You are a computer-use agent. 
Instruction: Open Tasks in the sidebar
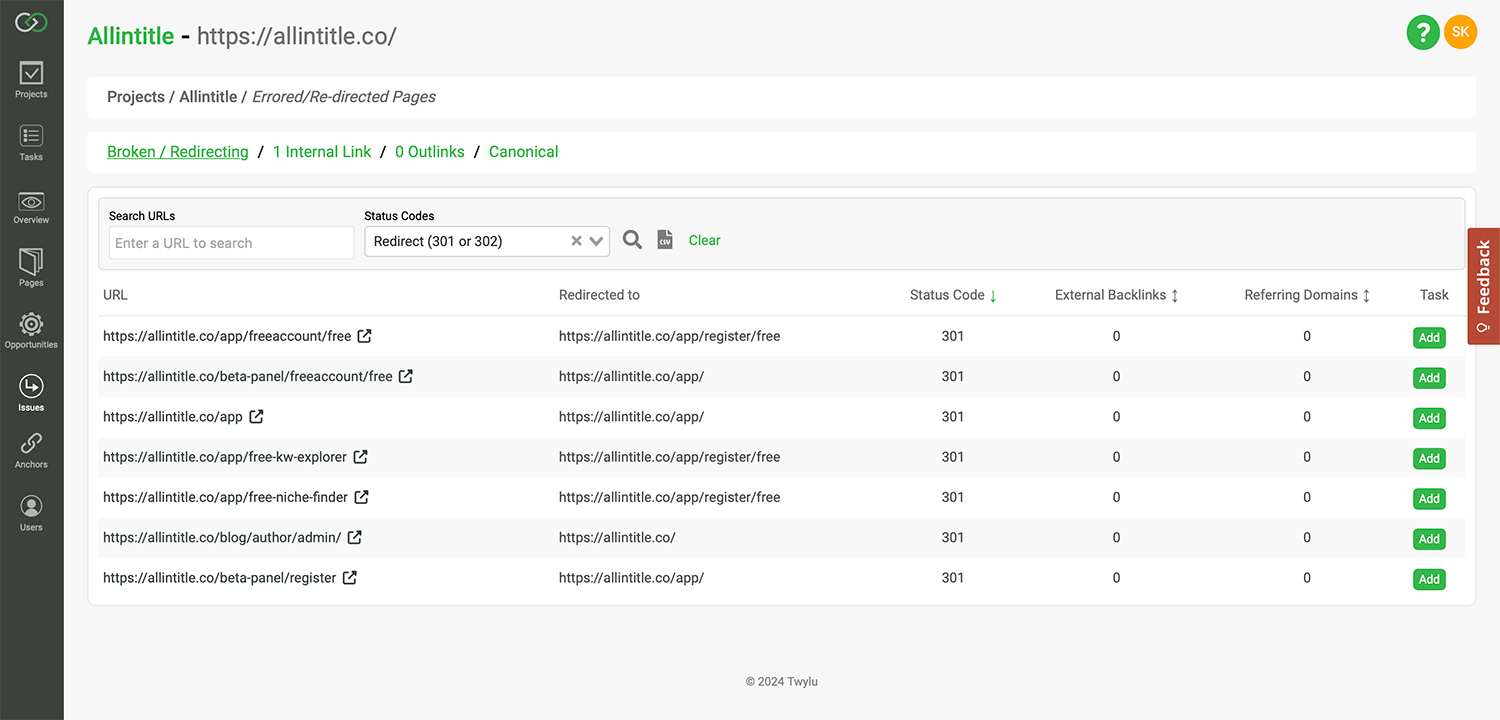(x=31, y=143)
